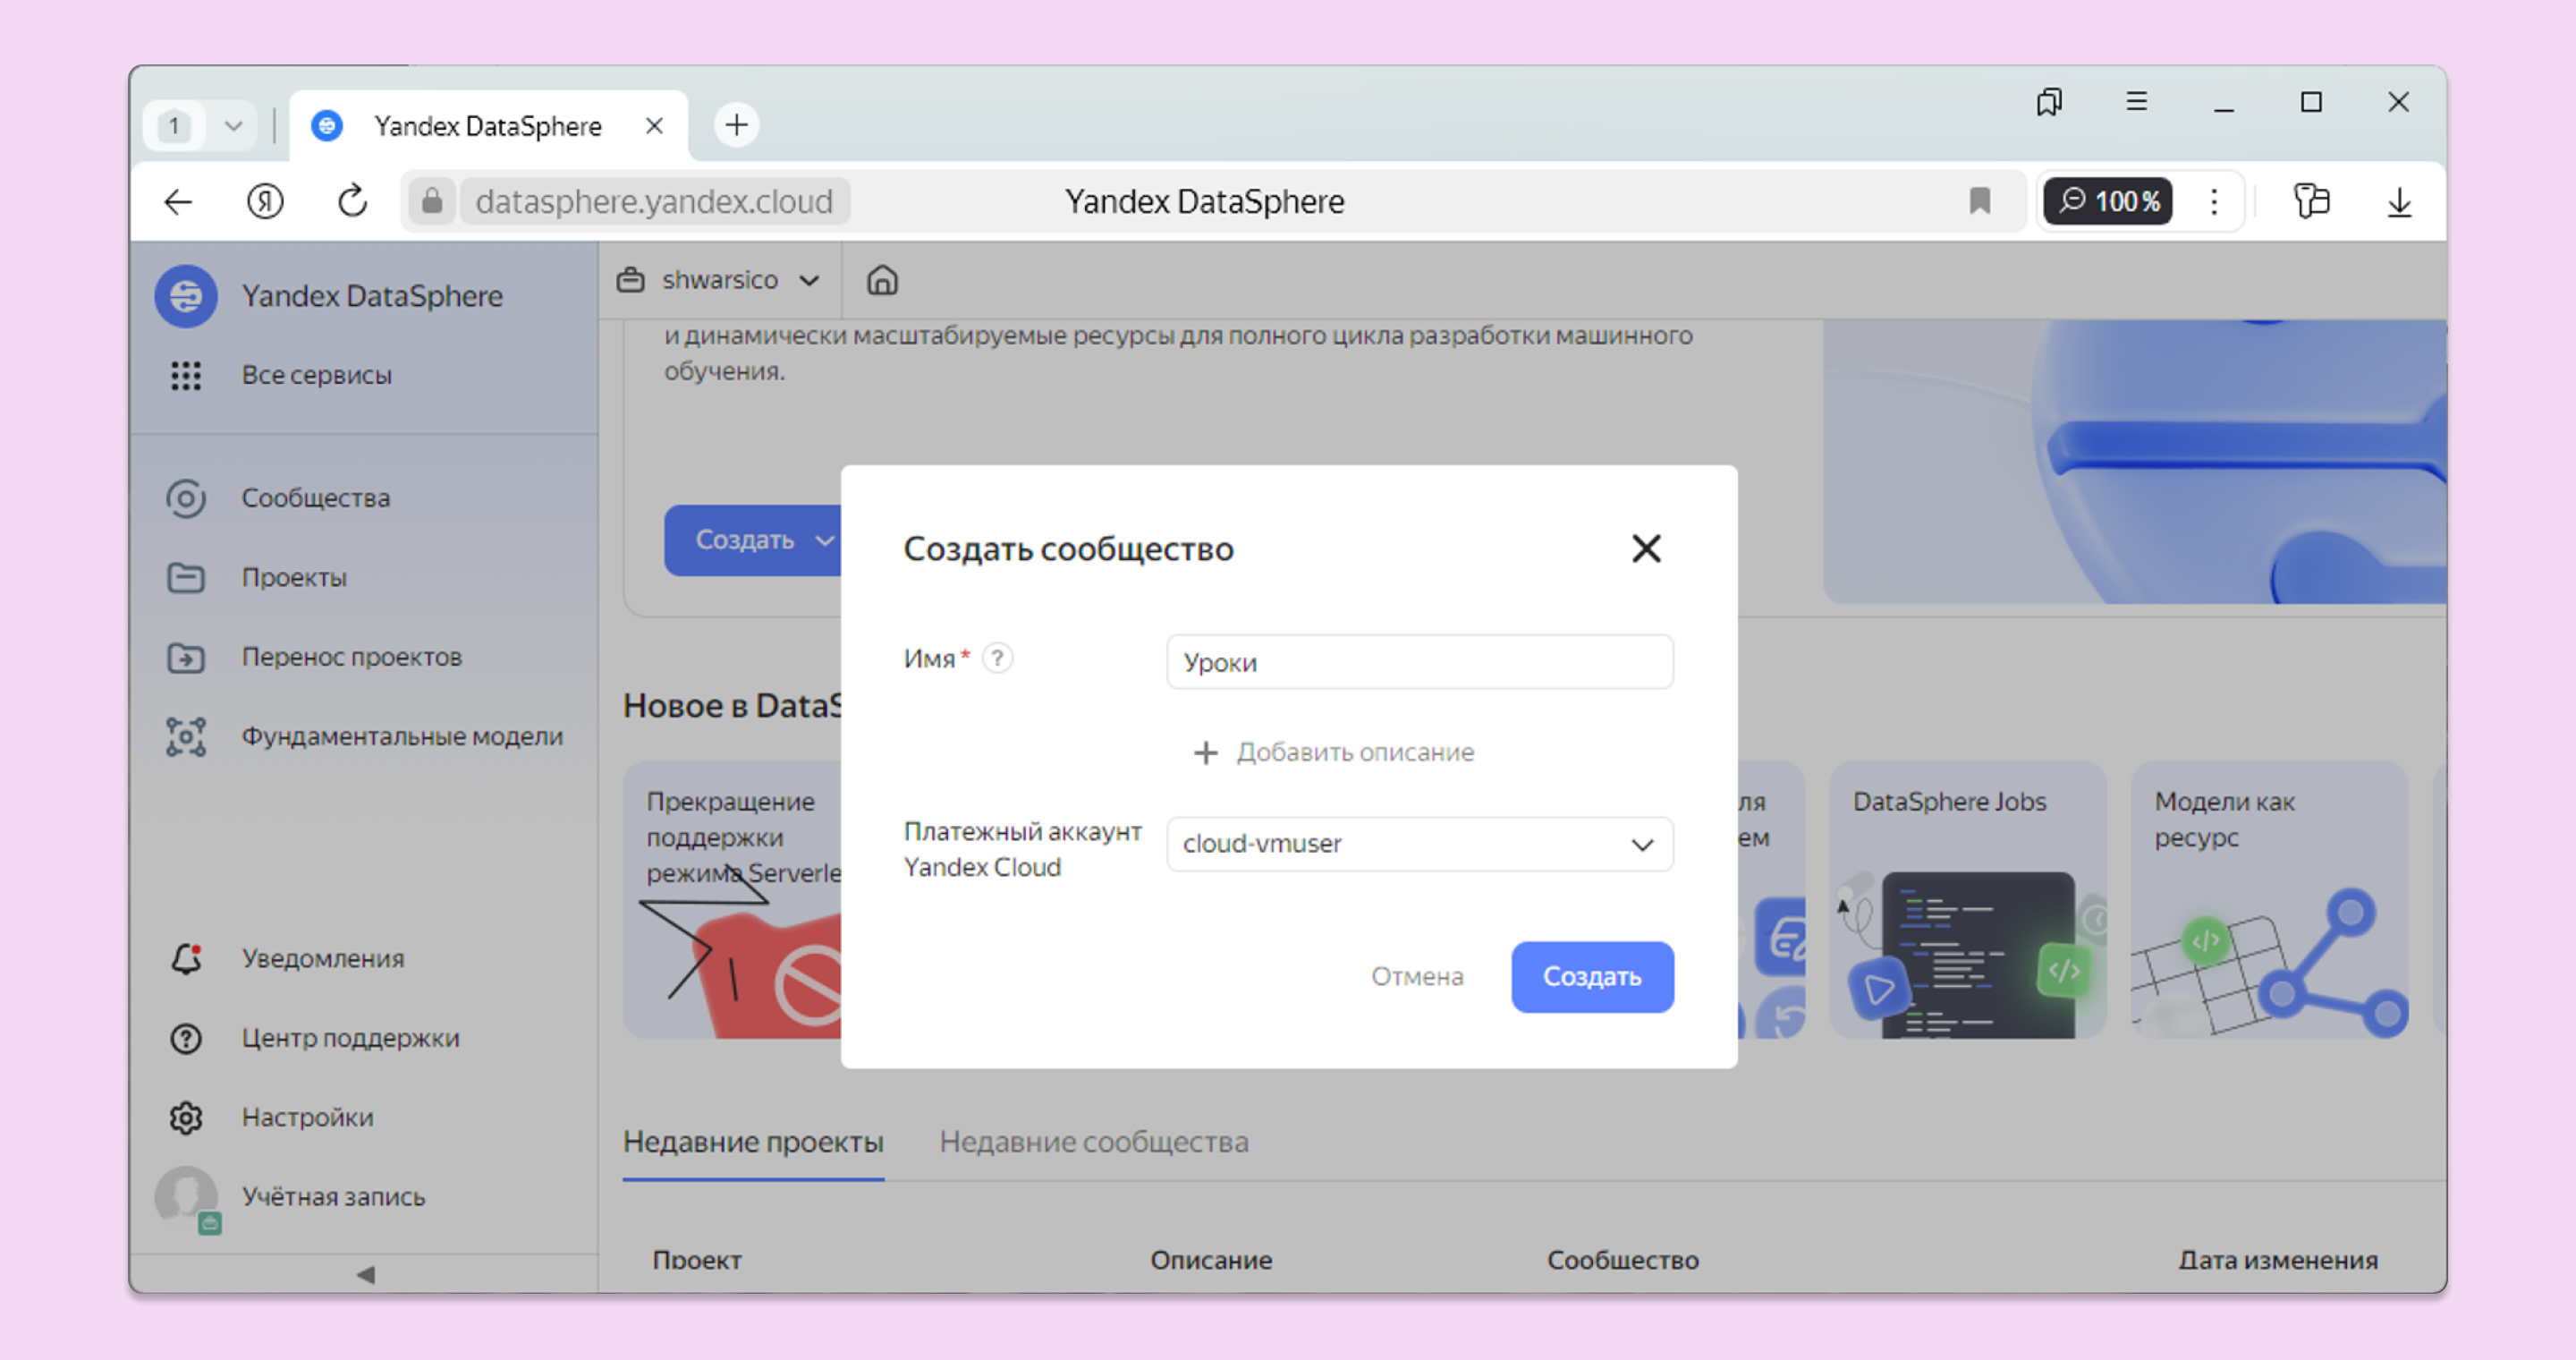Open the Настройки gear icon
Viewport: 2576px width, 1360px height.
185,1117
